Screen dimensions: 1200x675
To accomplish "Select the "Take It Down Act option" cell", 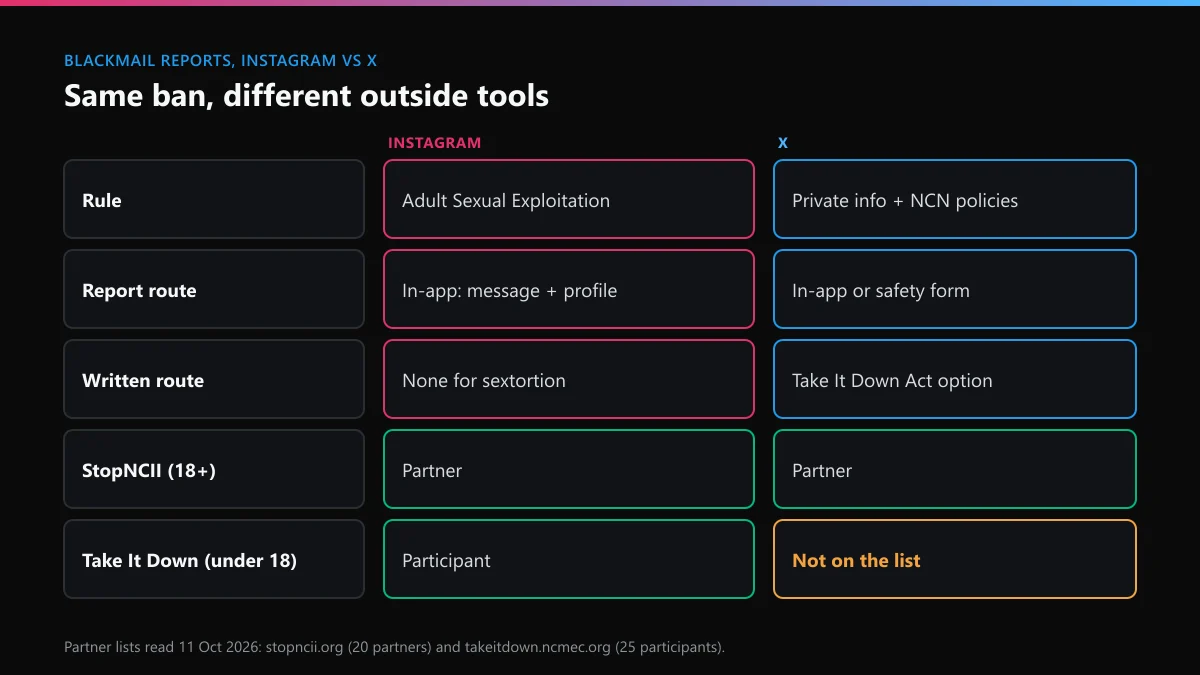I will click(955, 380).
